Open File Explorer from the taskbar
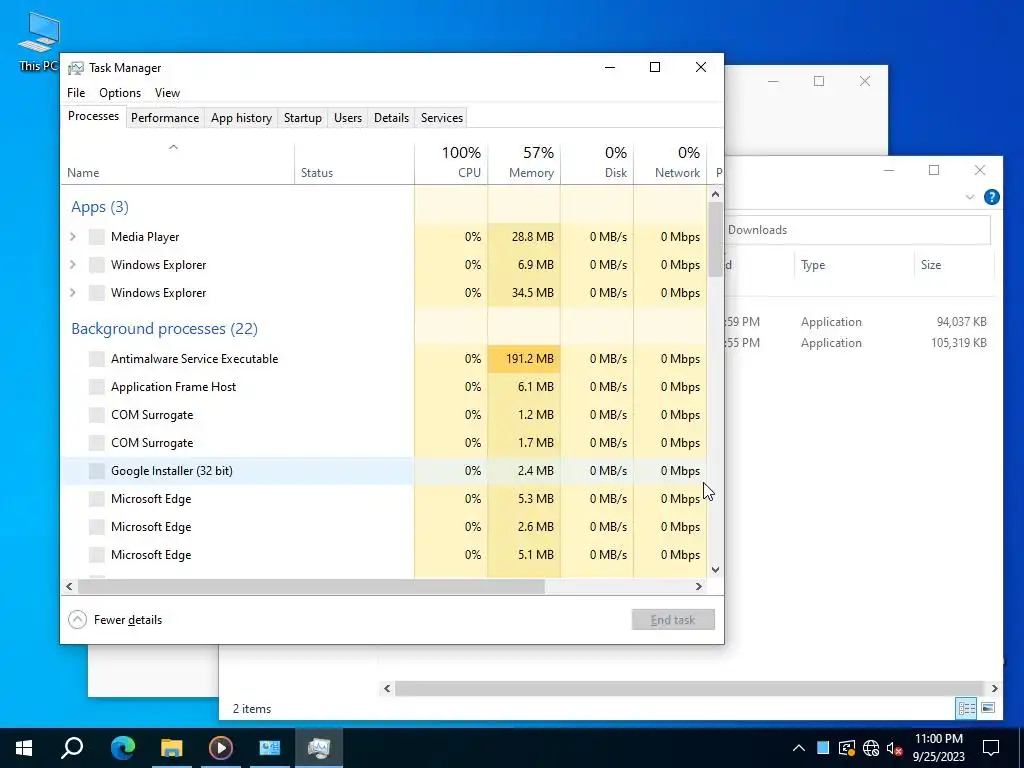Image resolution: width=1024 pixels, height=768 pixels. 171,748
